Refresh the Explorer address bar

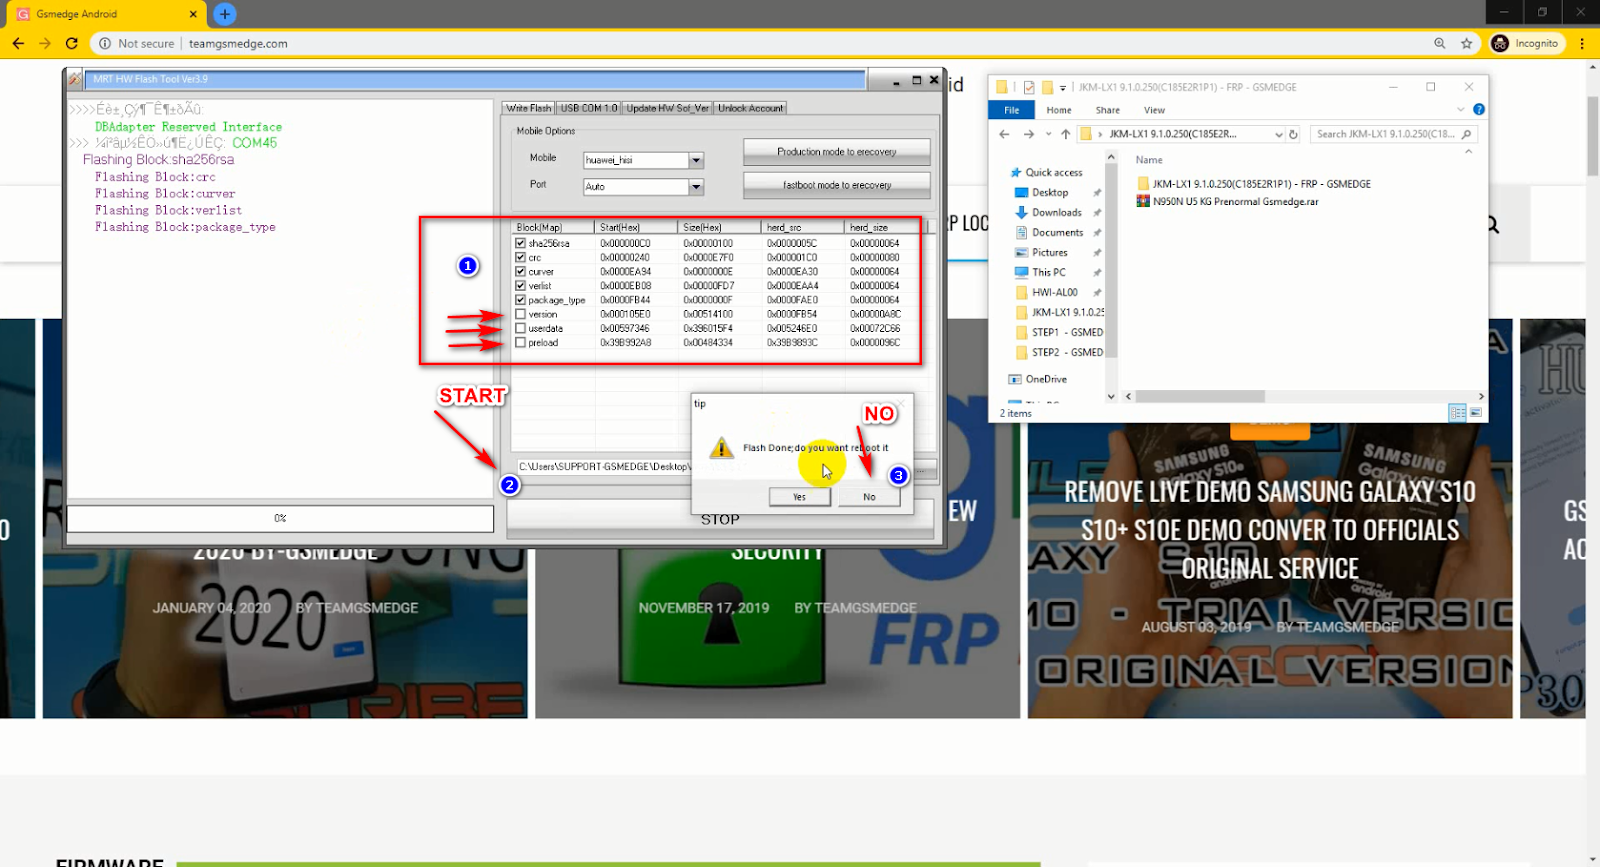(1293, 134)
